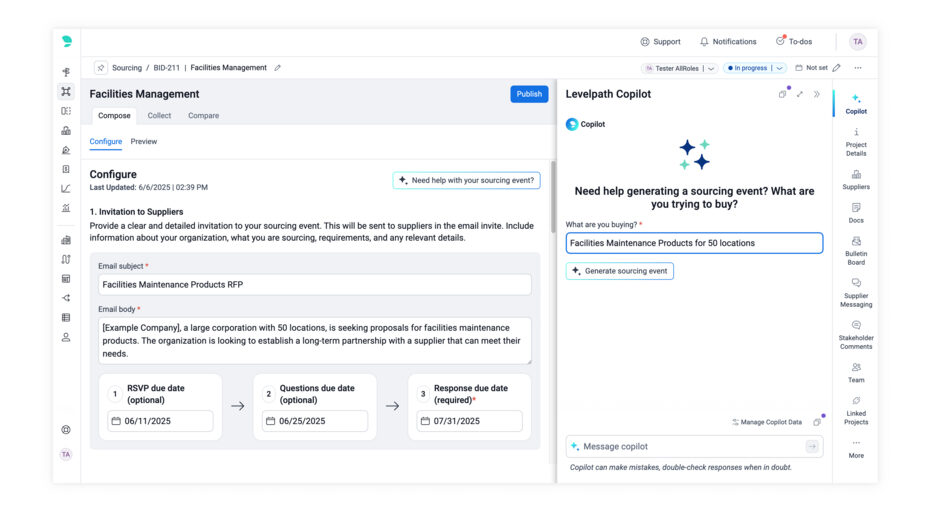Switch to the Compare tab

pos(203,116)
